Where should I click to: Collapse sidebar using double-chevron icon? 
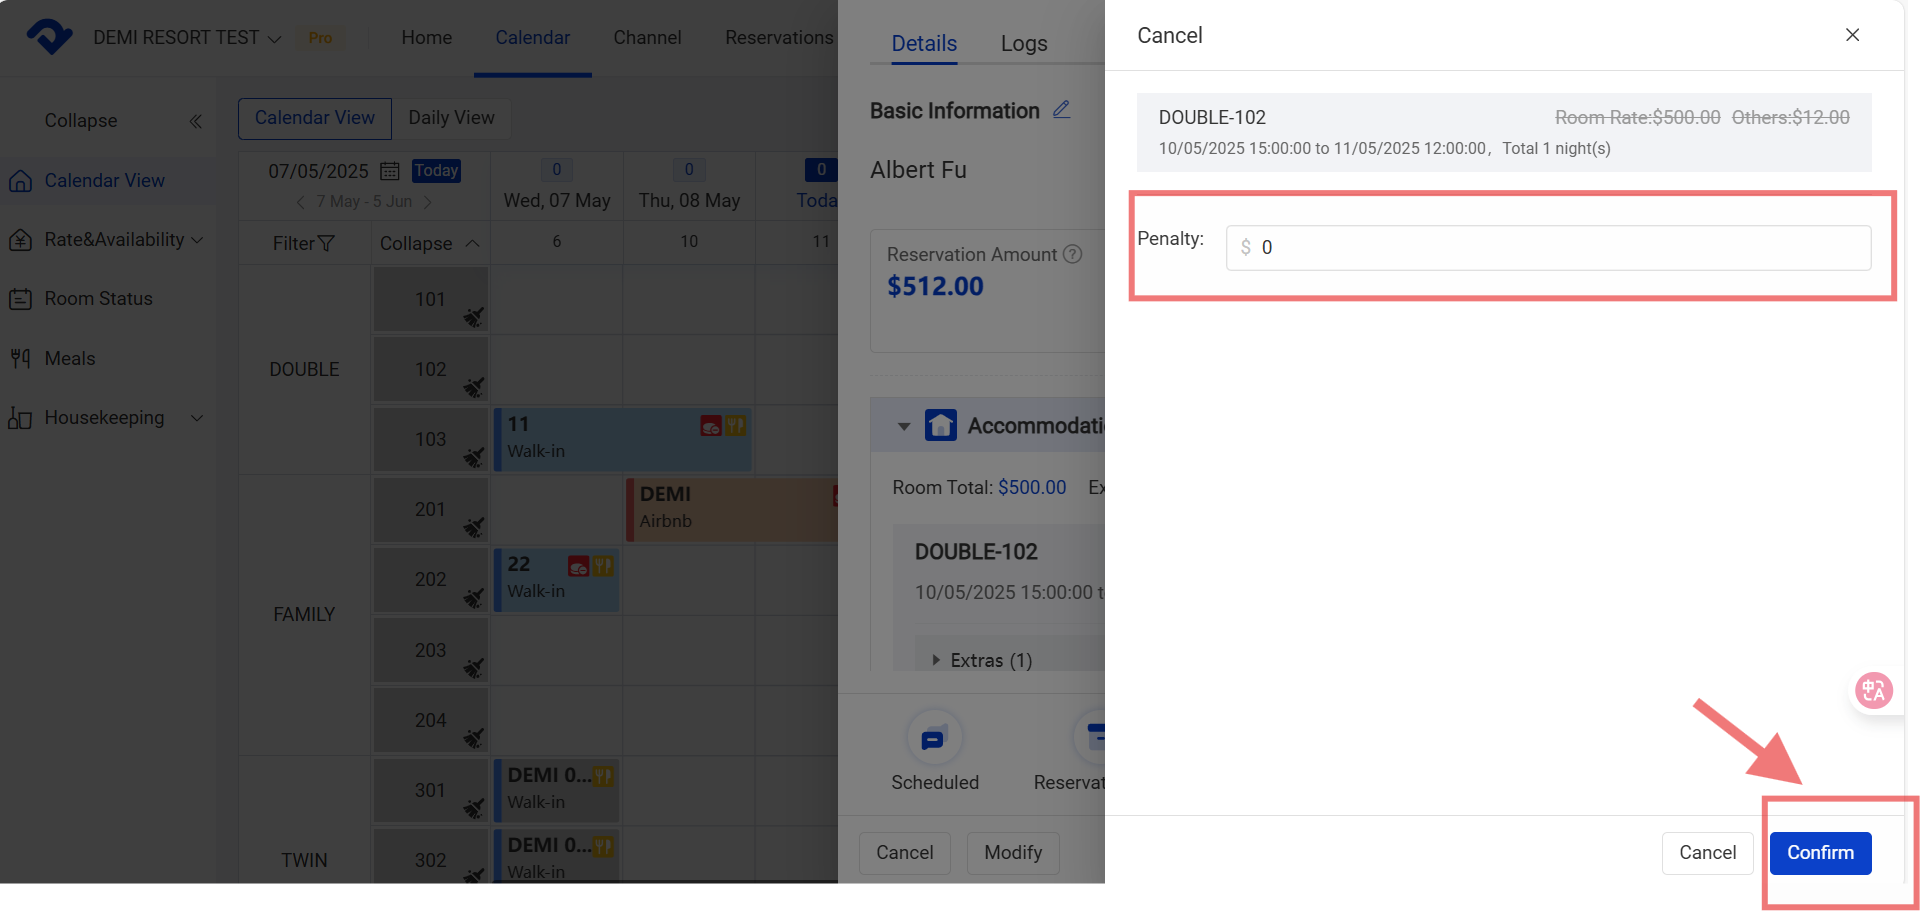coord(196,121)
